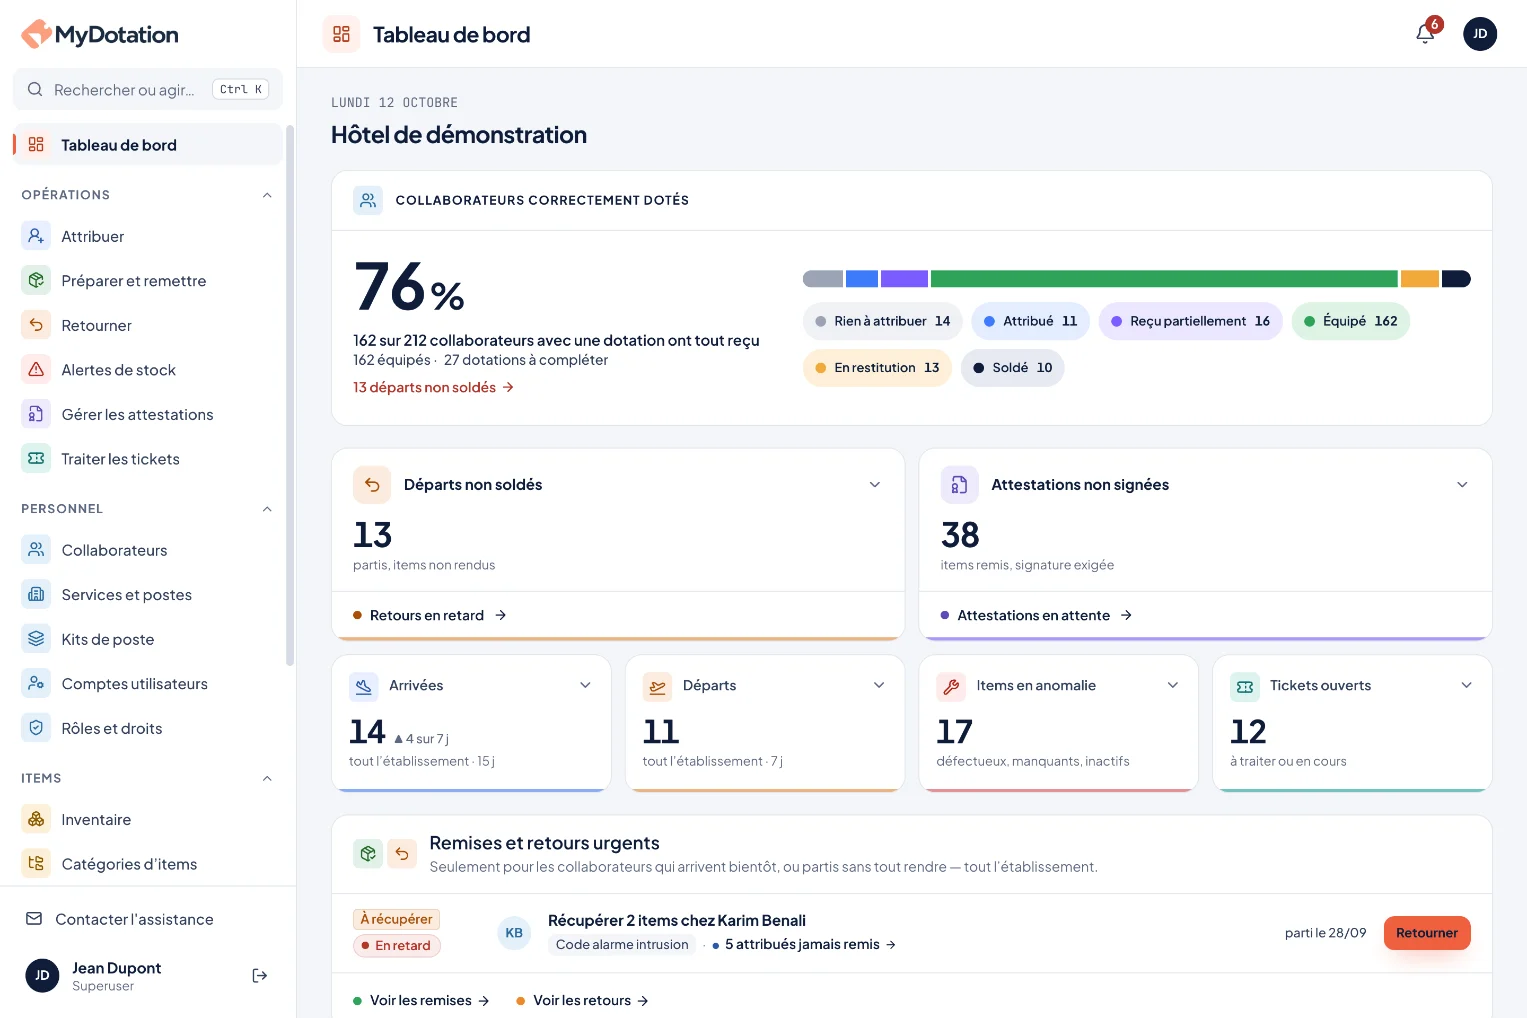This screenshot has width=1527, height=1018.
Task: Expand the Départs non soldés card chevron
Action: [875, 485]
